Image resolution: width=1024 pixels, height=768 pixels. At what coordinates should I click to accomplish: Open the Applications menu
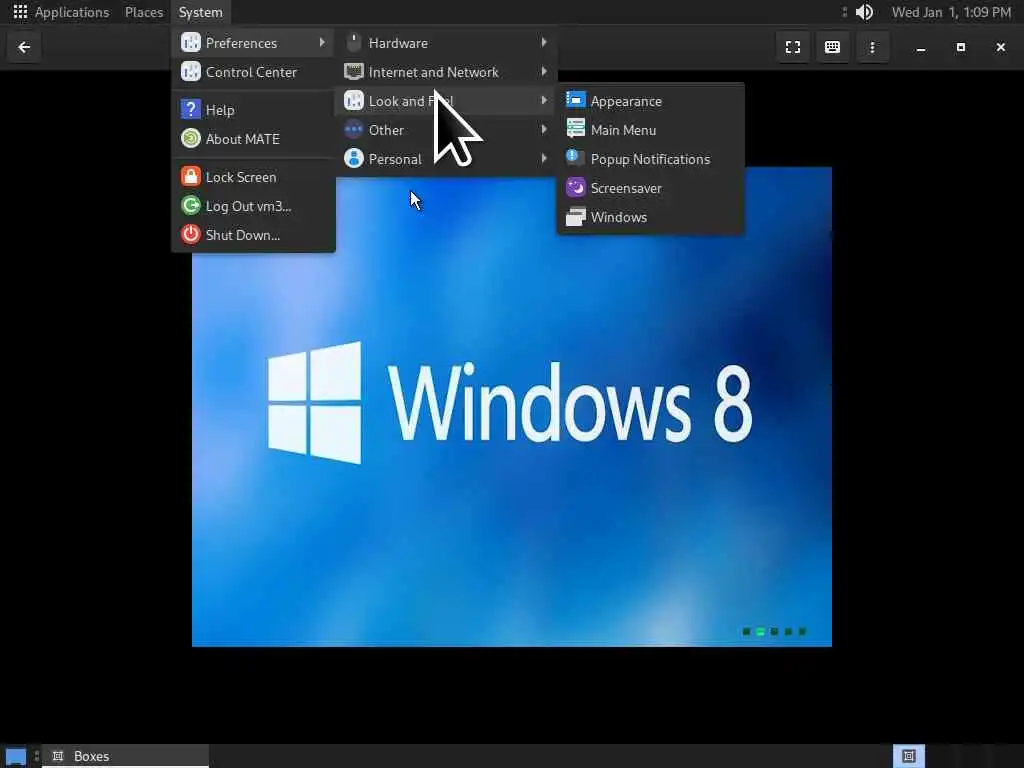point(72,12)
